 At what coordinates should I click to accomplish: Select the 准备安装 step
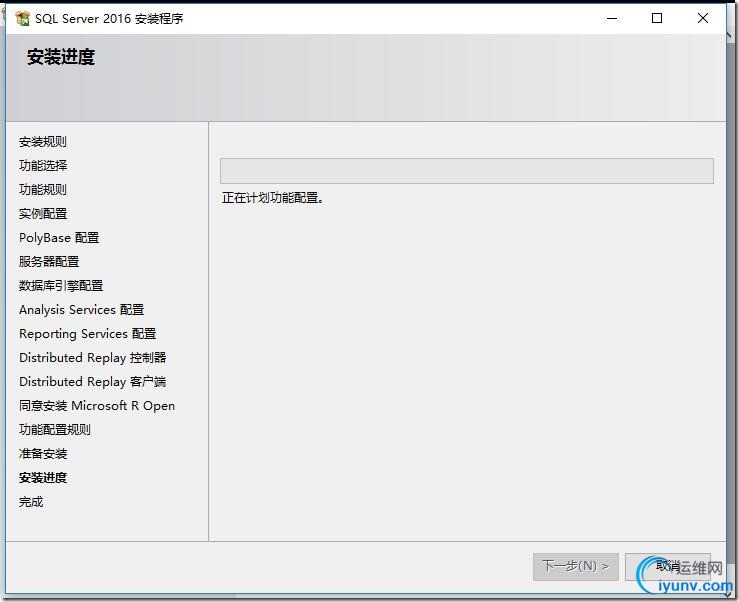[43, 454]
